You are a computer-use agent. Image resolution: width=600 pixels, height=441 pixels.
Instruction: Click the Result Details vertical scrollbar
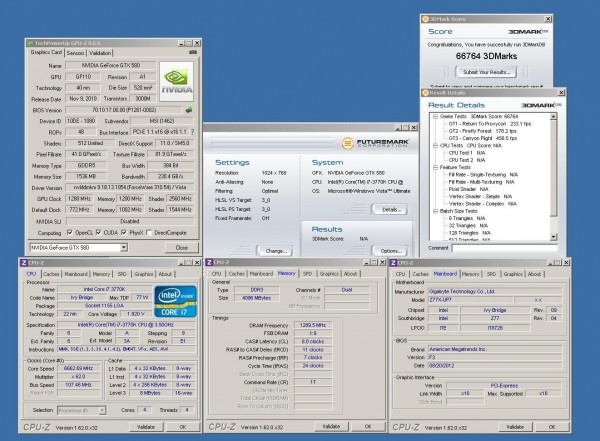pyautogui.click(x=554, y=177)
